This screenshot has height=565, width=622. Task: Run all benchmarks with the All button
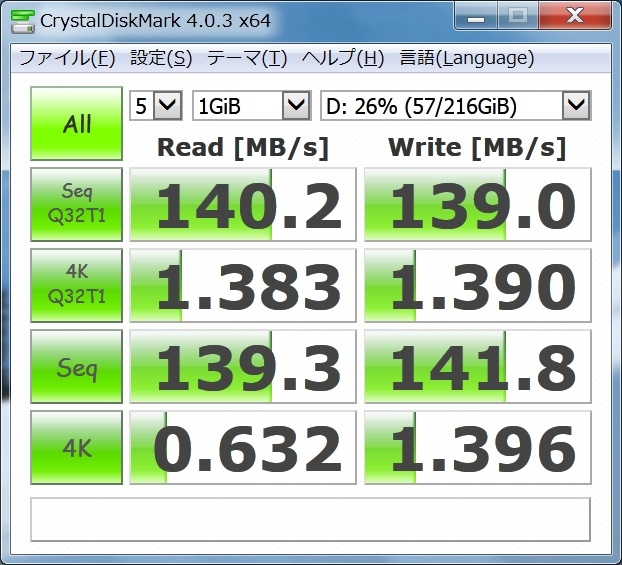point(77,123)
